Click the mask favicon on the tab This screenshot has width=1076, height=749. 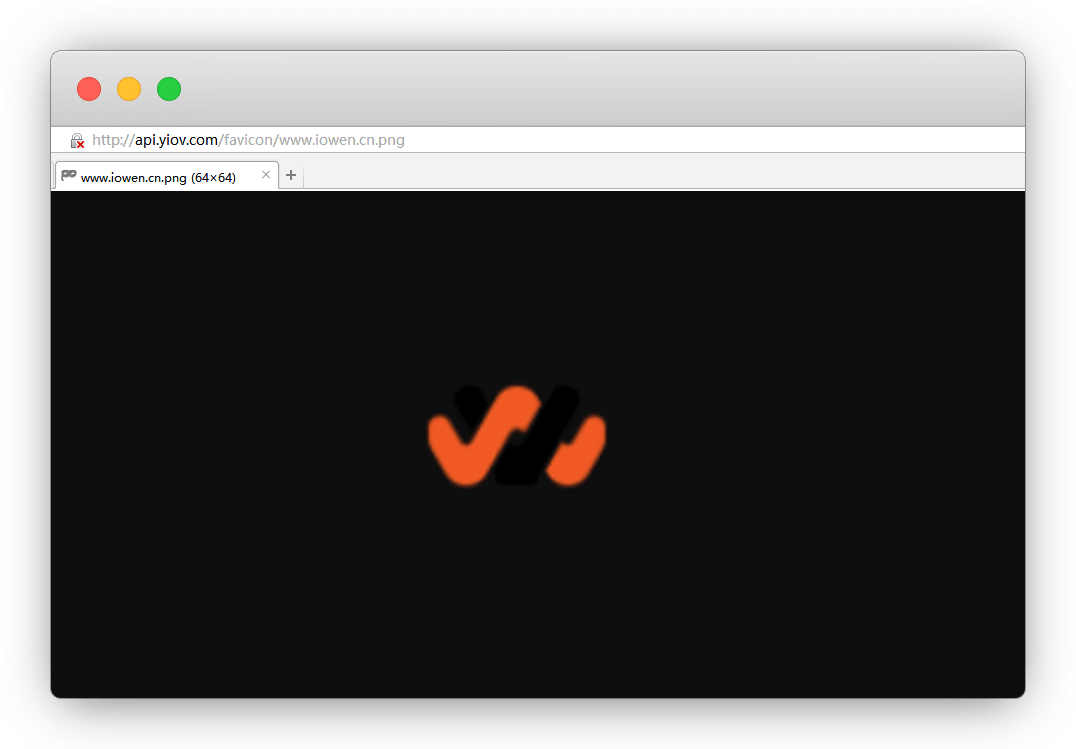[x=69, y=176]
